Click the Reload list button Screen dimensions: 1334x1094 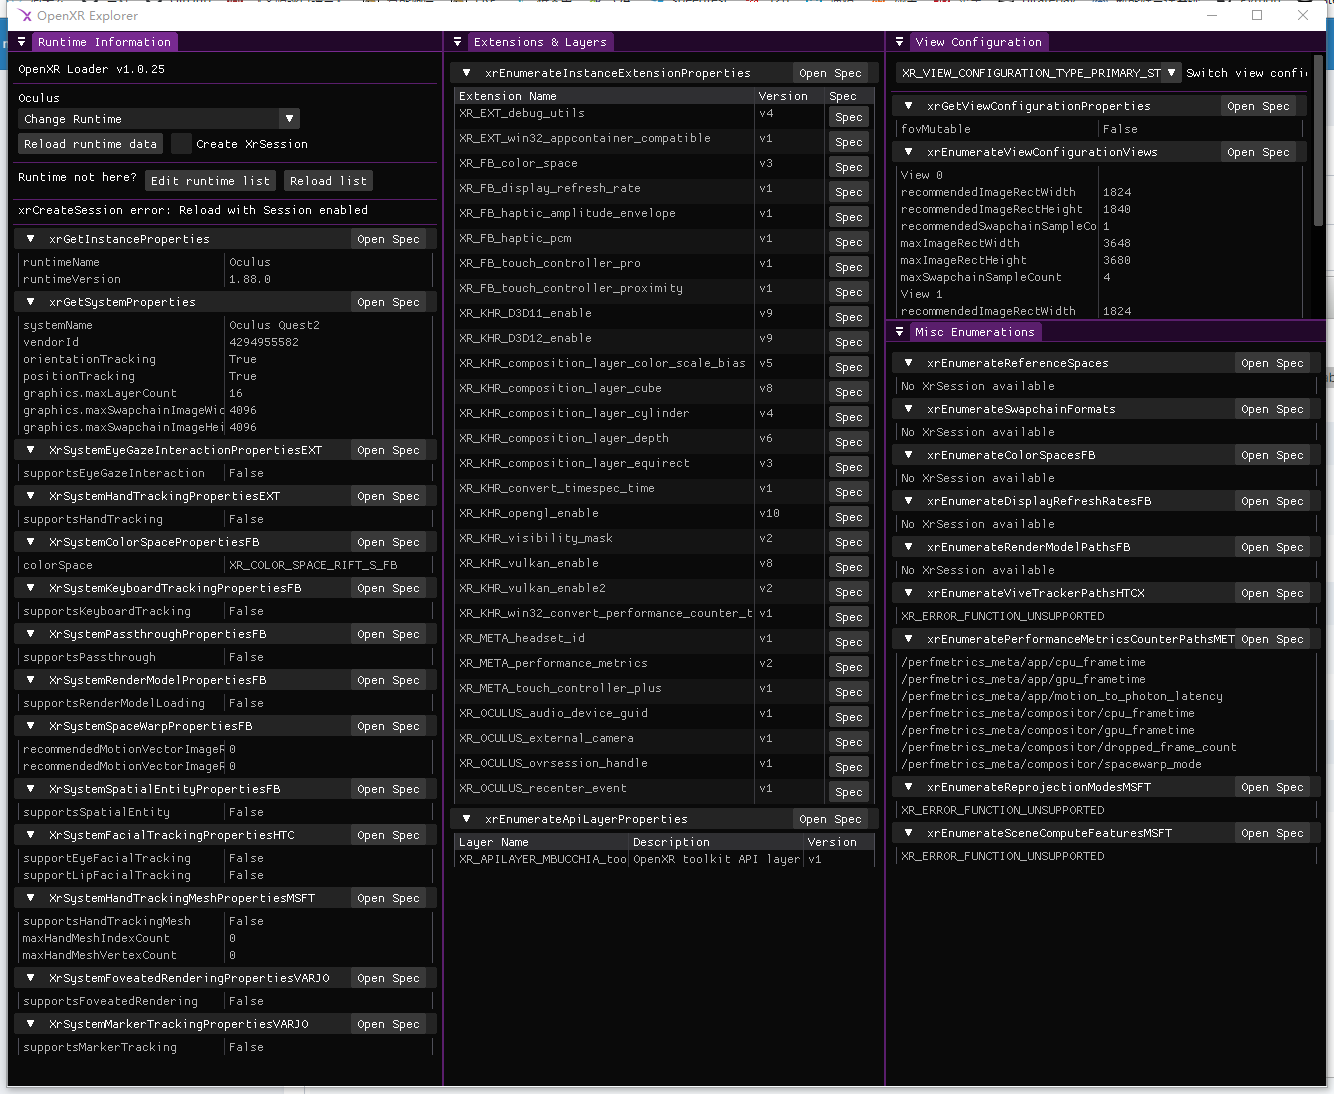328,181
